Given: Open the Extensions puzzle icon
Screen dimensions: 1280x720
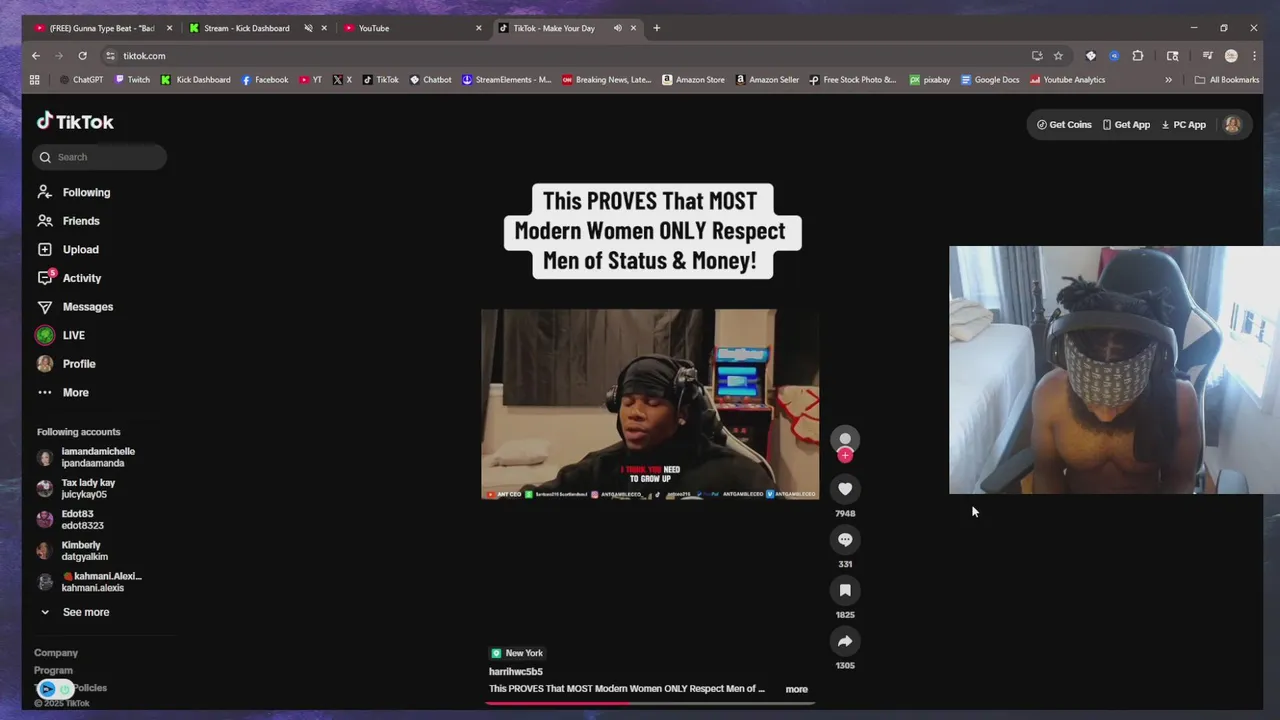Looking at the screenshot, I should pos(1138,56).
